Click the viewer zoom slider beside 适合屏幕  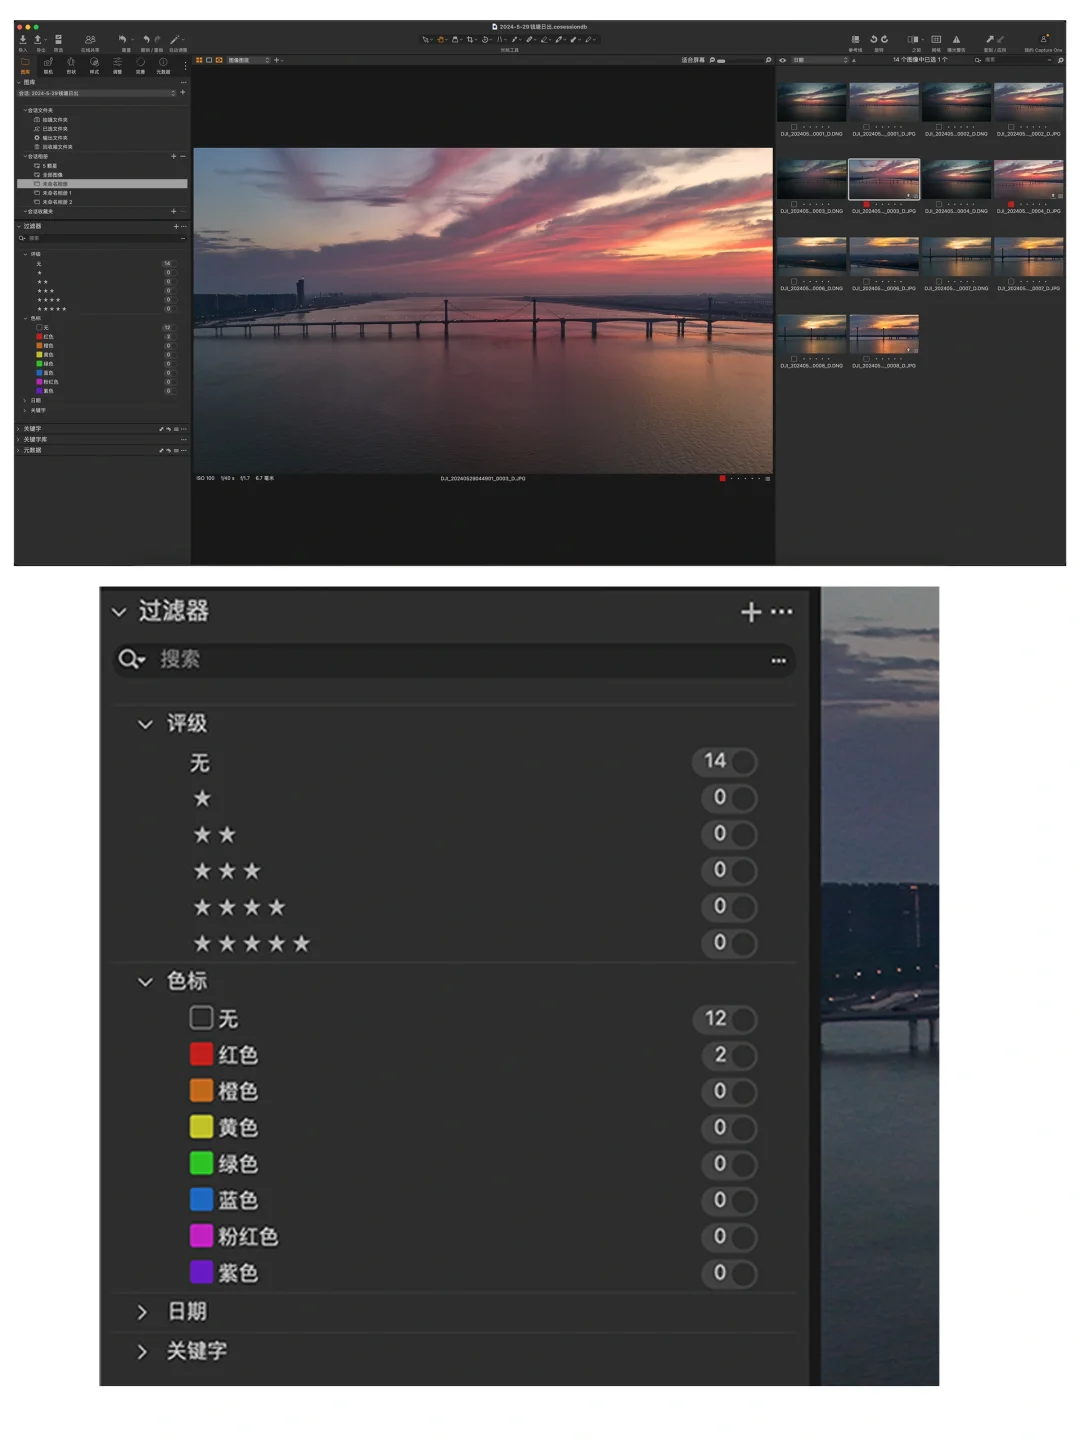(721, 61)
